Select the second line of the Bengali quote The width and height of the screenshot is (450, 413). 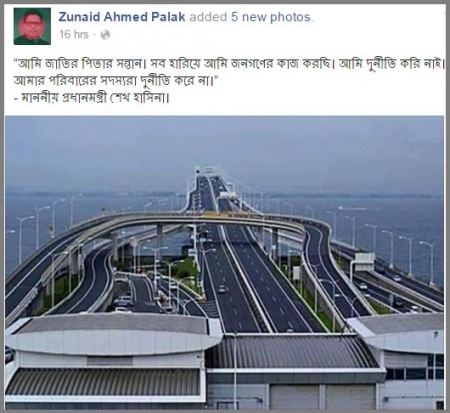tap(115, 80)
